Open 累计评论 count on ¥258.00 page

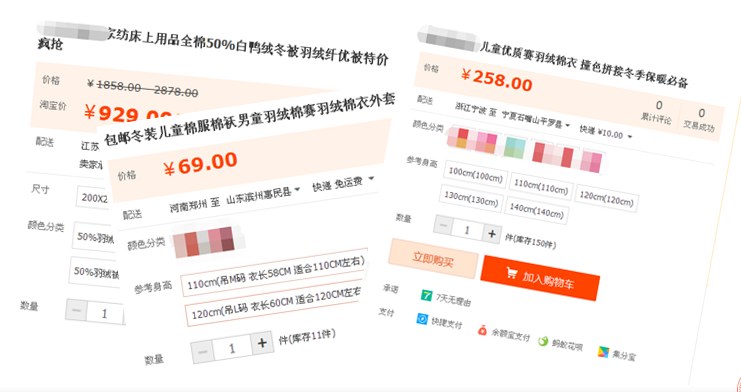(657, 112)
